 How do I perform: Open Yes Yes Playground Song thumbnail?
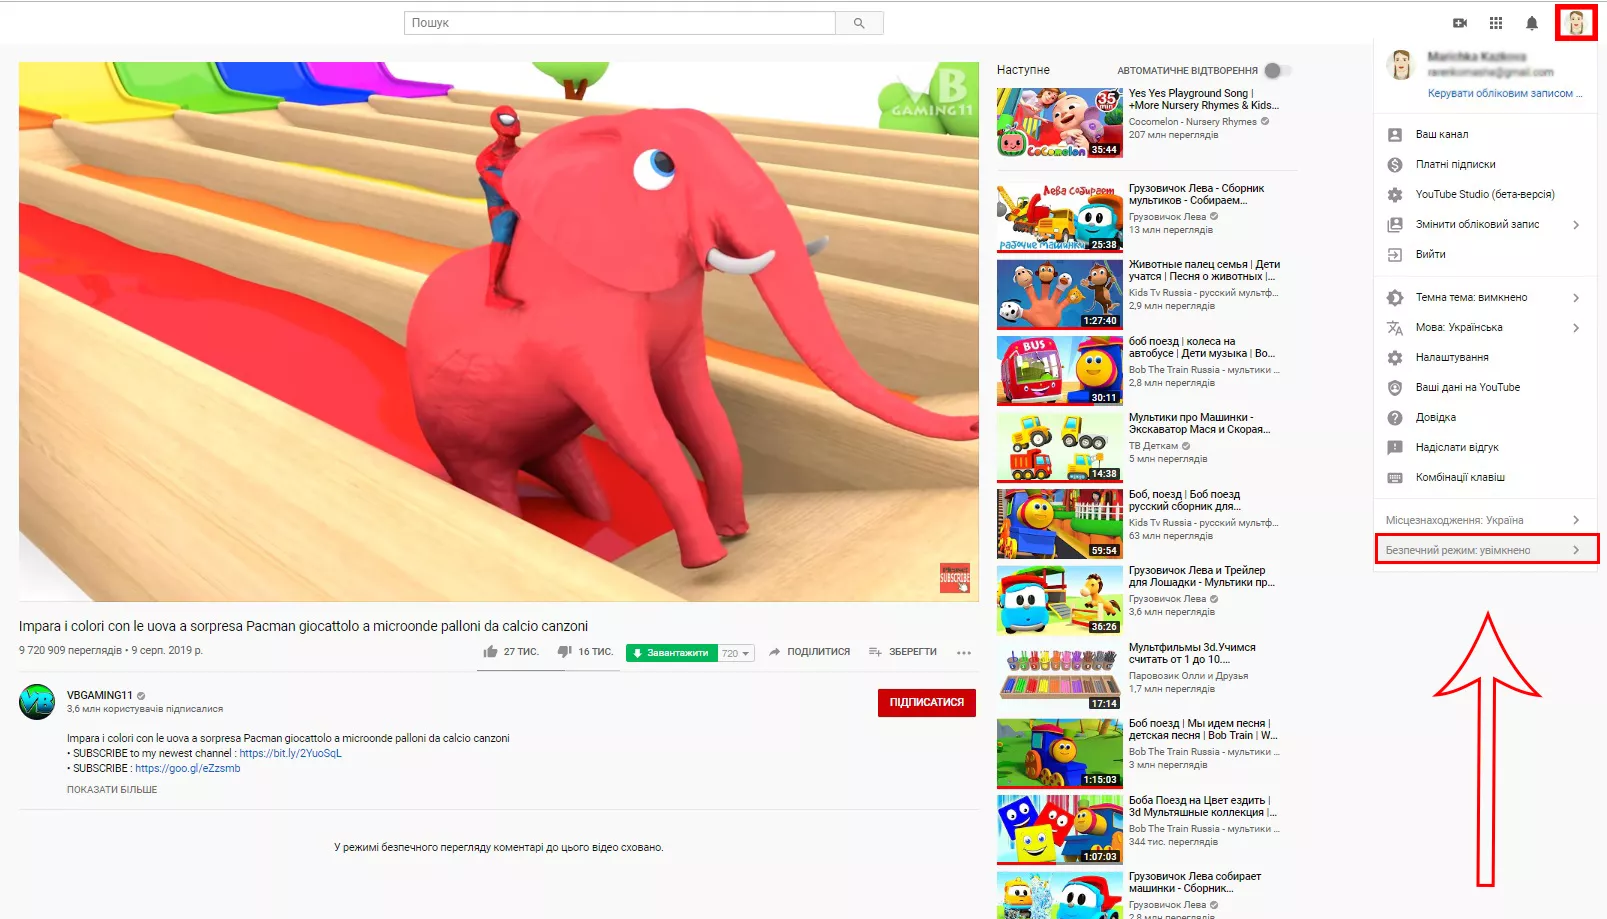click(x=1059, y=122)
